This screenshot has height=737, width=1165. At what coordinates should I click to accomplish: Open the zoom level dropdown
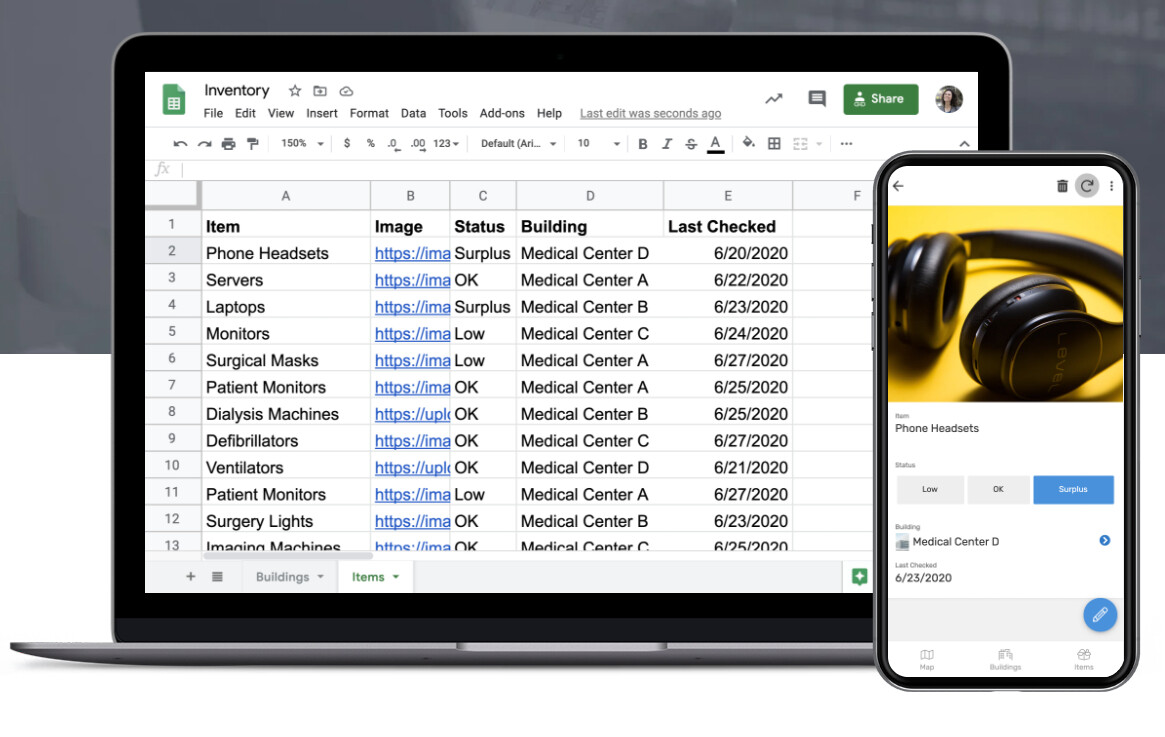[300, 143]
